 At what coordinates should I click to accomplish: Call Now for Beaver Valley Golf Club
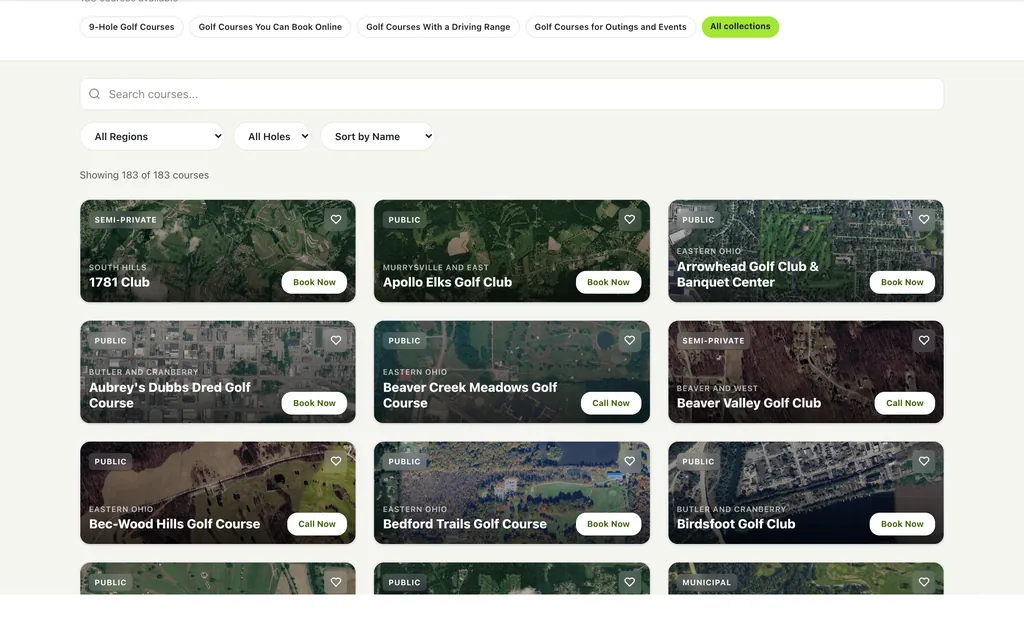904,403
